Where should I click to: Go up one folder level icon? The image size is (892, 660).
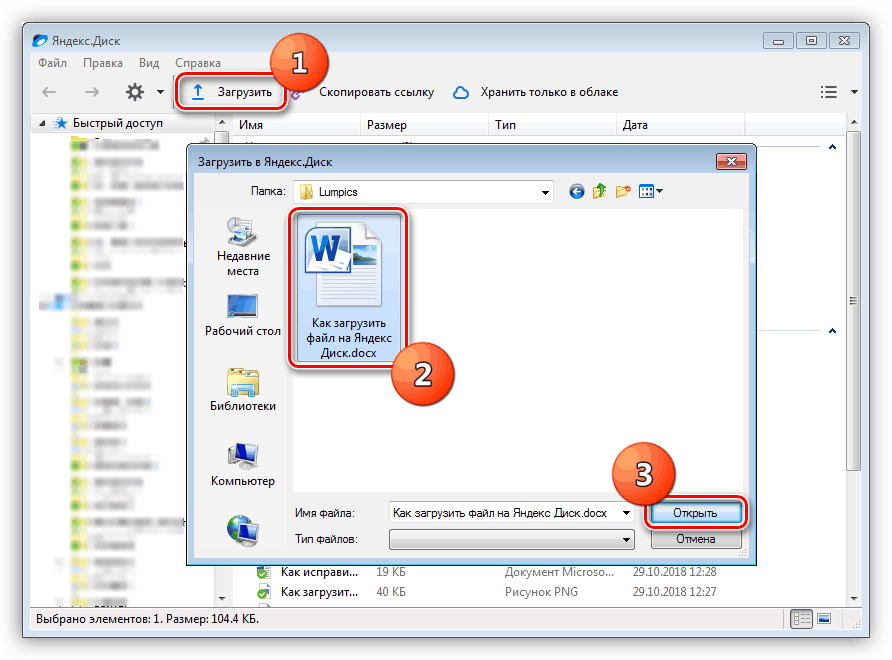[600, 191]
